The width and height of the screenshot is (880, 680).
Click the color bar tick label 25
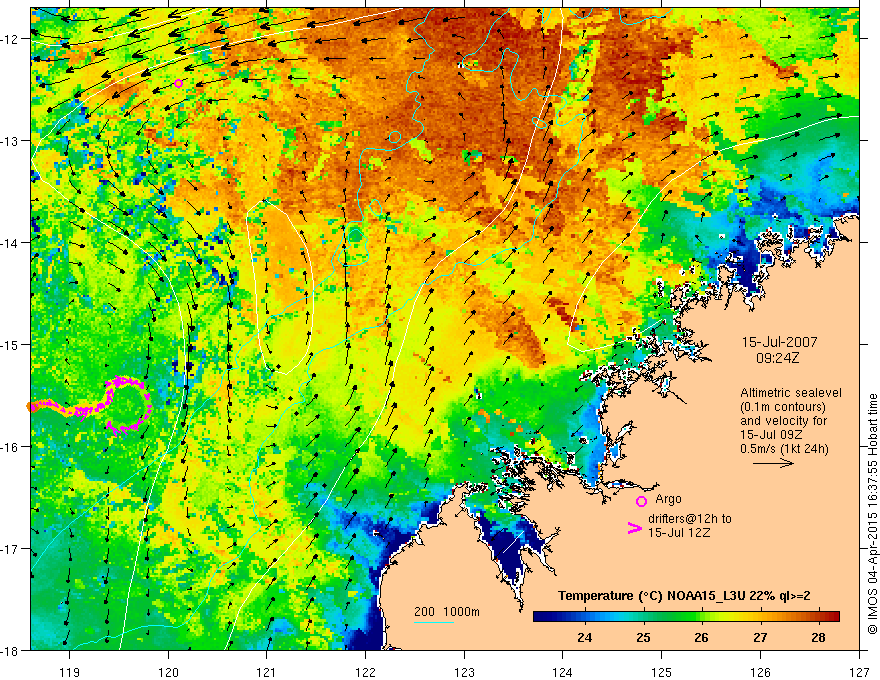point(644,638)
